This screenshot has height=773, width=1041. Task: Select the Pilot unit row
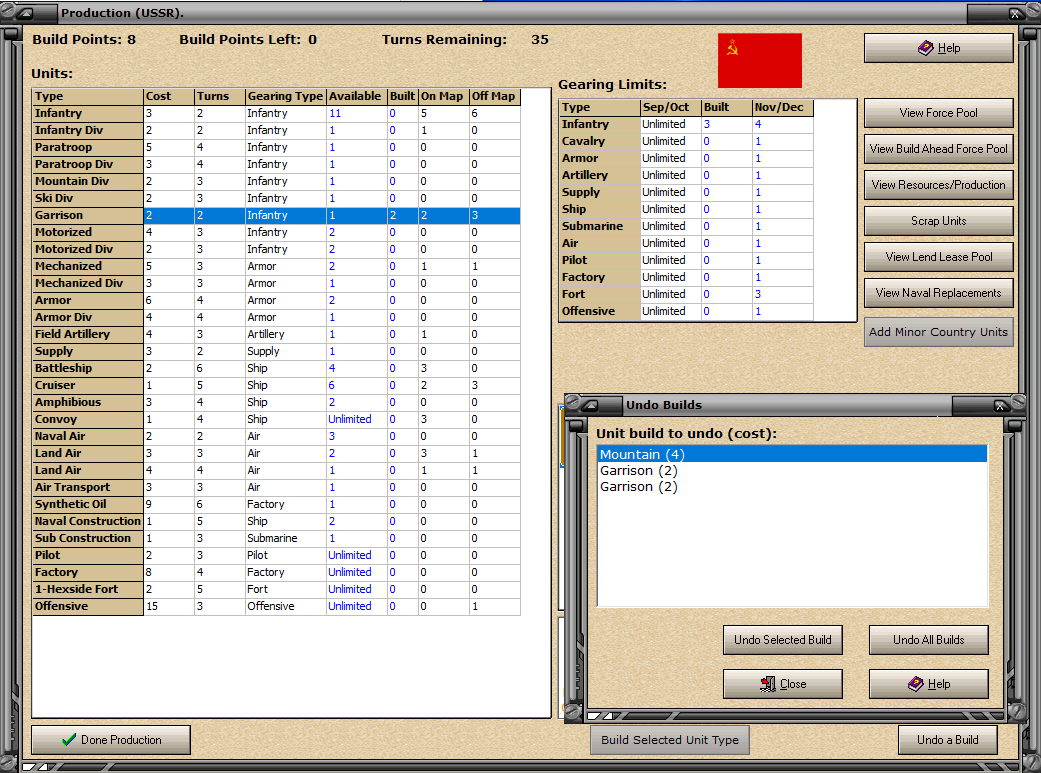[x=276, y=555]
